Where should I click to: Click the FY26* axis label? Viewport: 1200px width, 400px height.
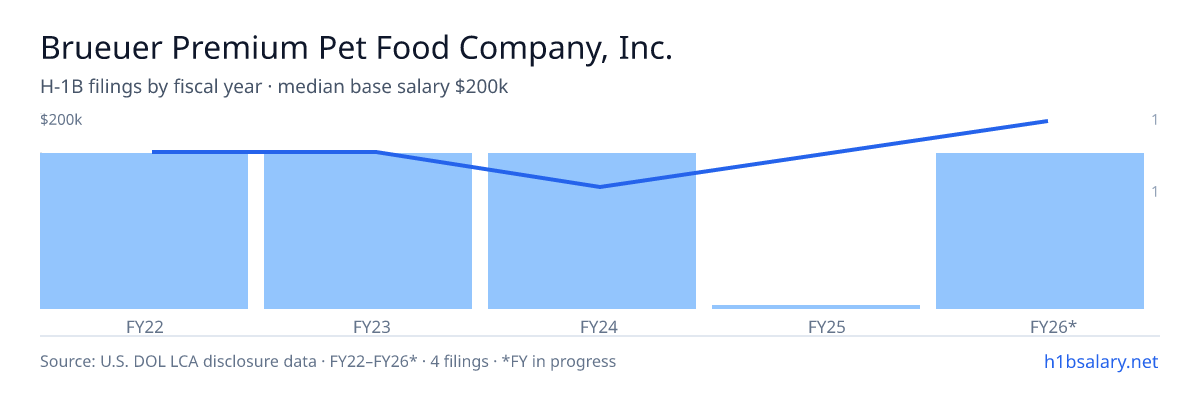tap(1053, 326)
